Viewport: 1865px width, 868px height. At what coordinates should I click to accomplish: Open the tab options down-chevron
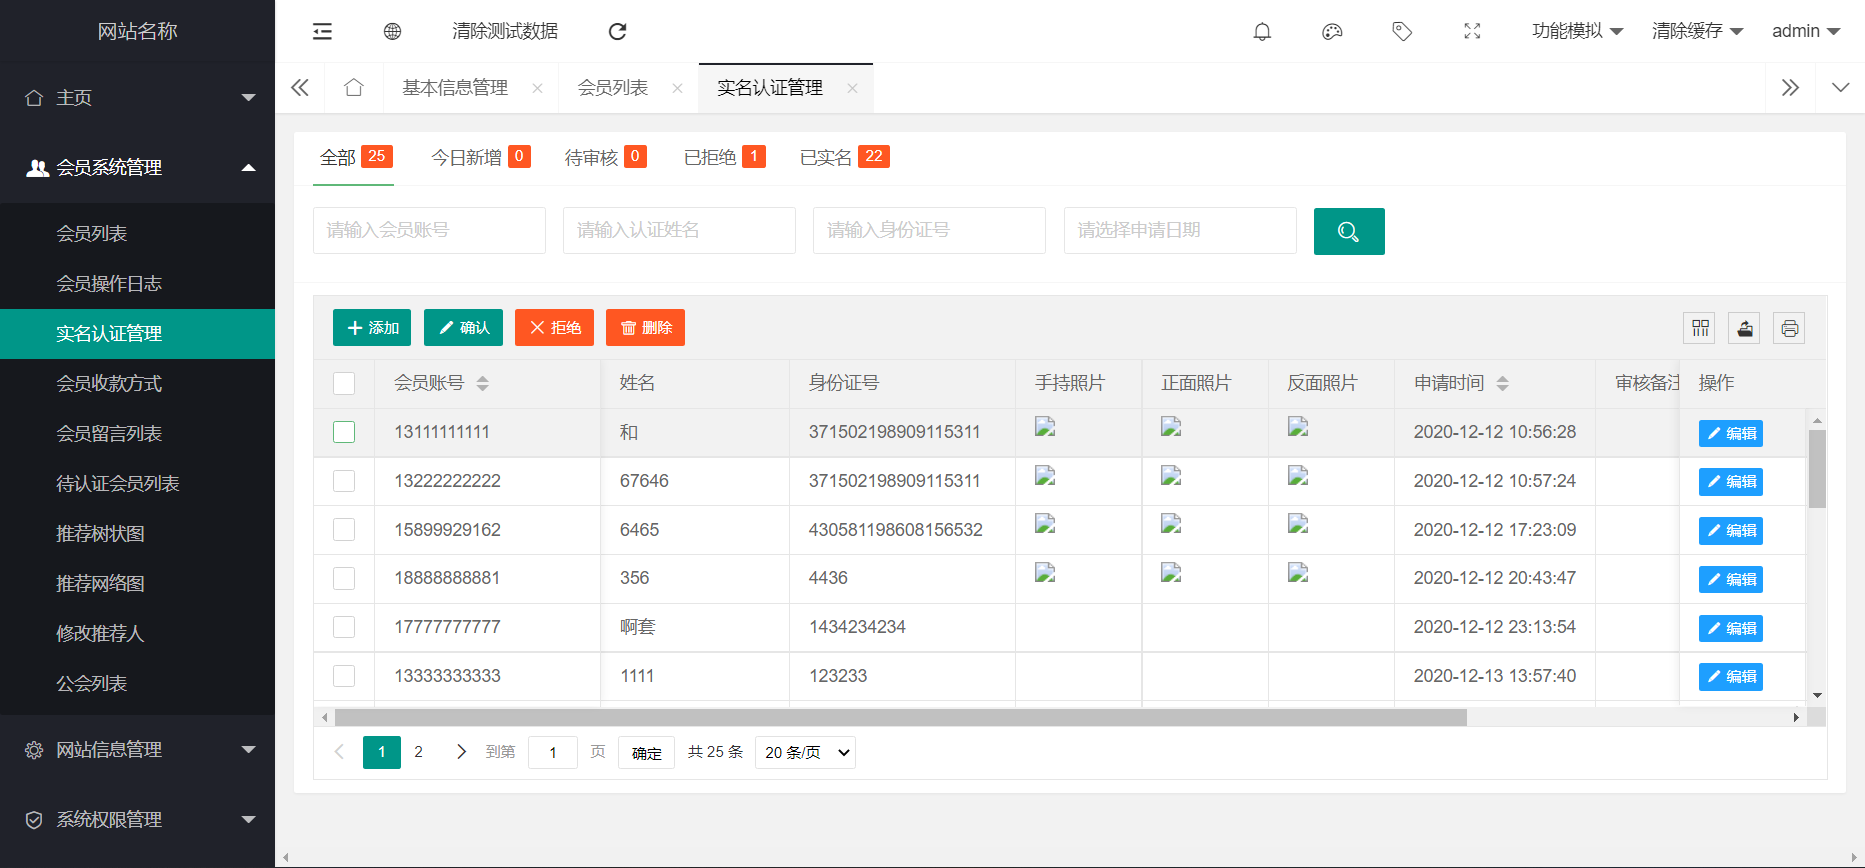point(1840,88)
